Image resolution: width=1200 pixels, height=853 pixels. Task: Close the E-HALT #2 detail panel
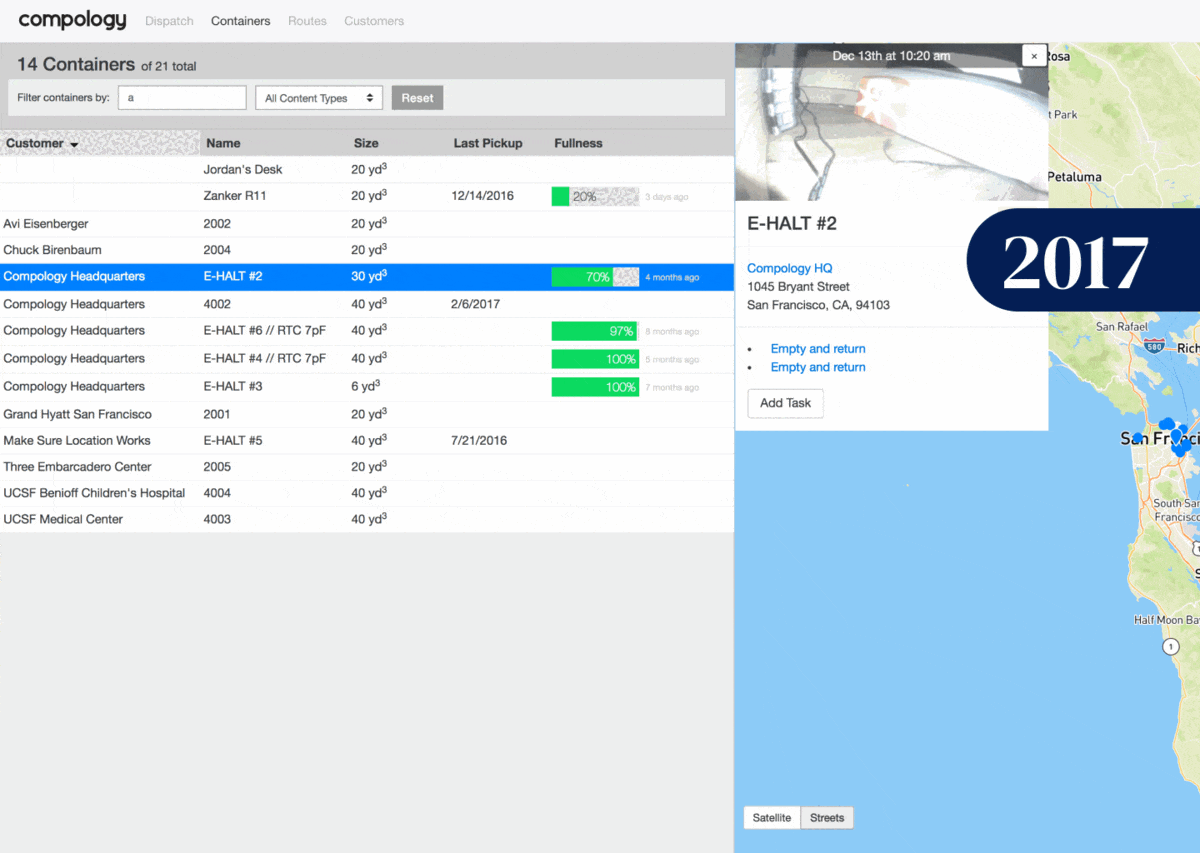[1034, 57]
